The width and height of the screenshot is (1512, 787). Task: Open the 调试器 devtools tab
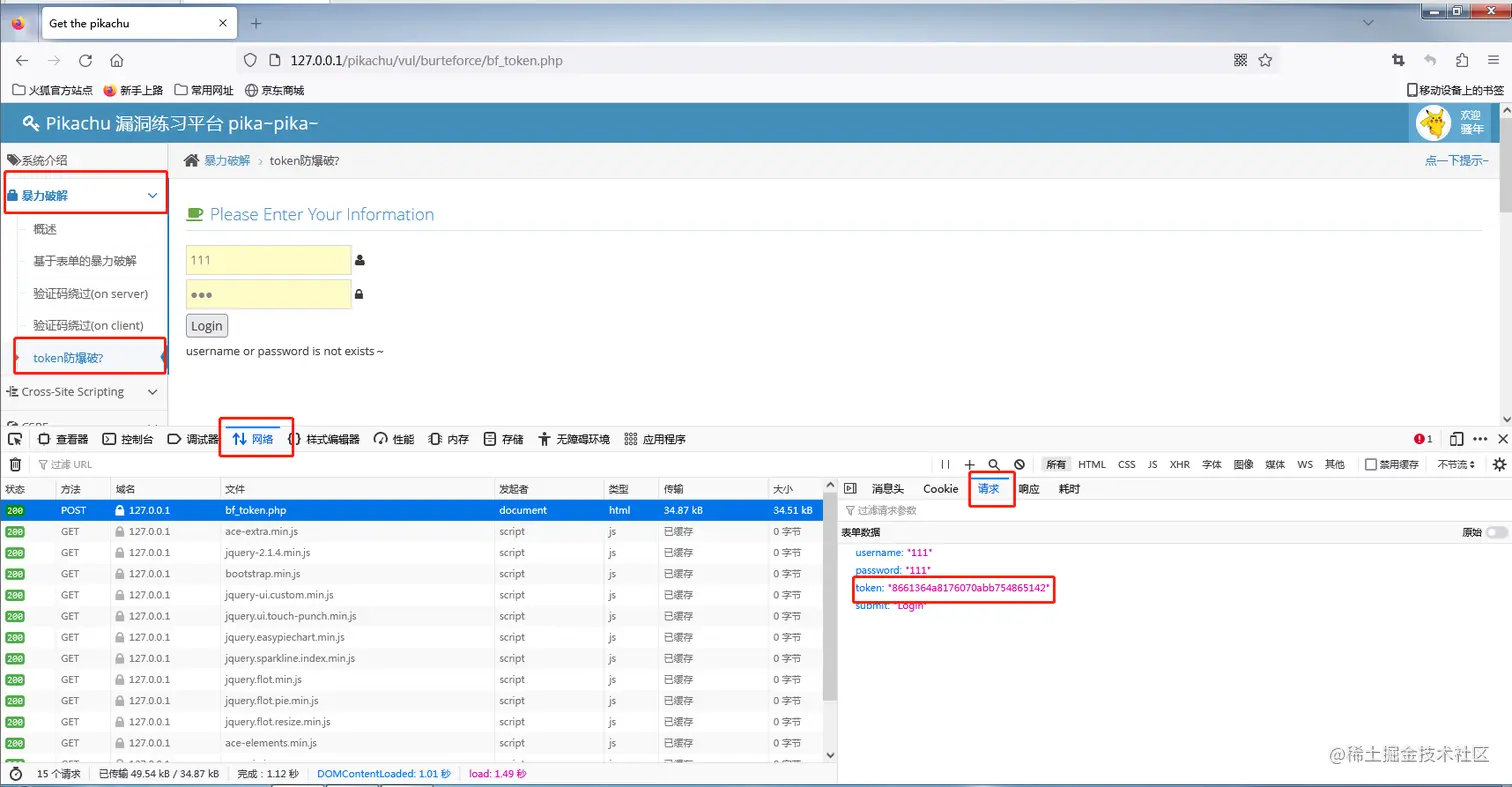(x=193, y=439)
